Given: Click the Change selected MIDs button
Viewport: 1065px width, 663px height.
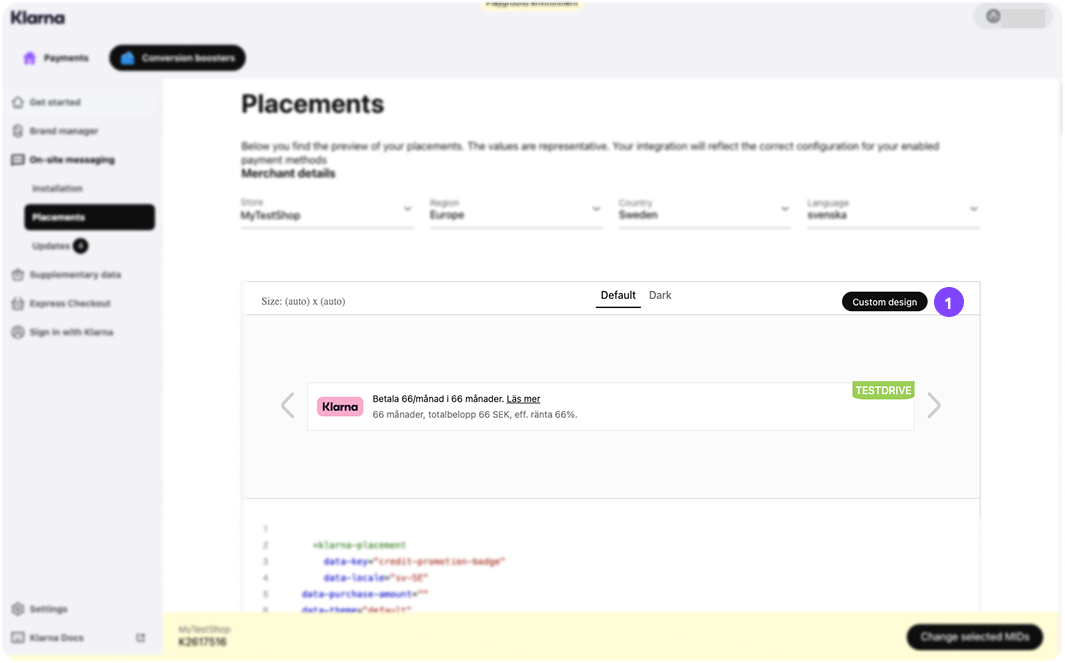Looking at the screenshot, I should 974,637.
